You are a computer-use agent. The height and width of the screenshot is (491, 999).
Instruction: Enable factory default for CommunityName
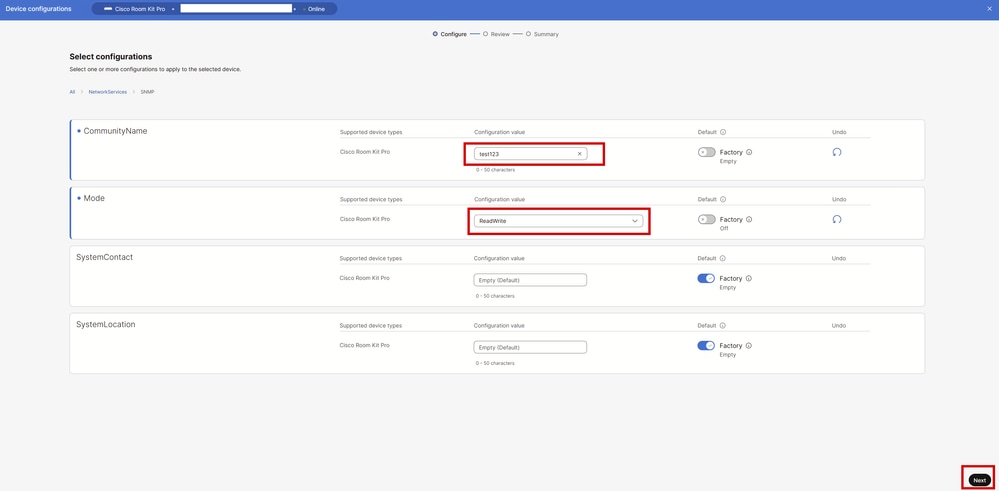pos(706,152)
